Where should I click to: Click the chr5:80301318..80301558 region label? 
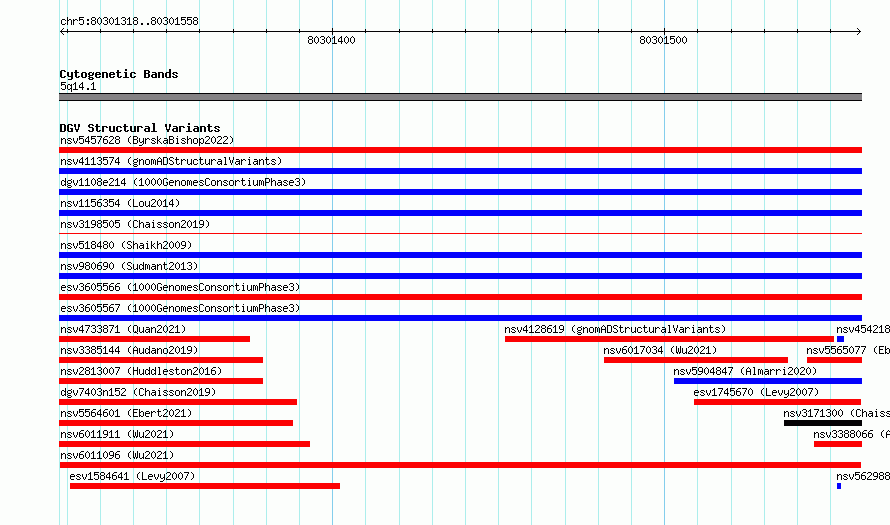pyautogui.click(x=129, y=22)
